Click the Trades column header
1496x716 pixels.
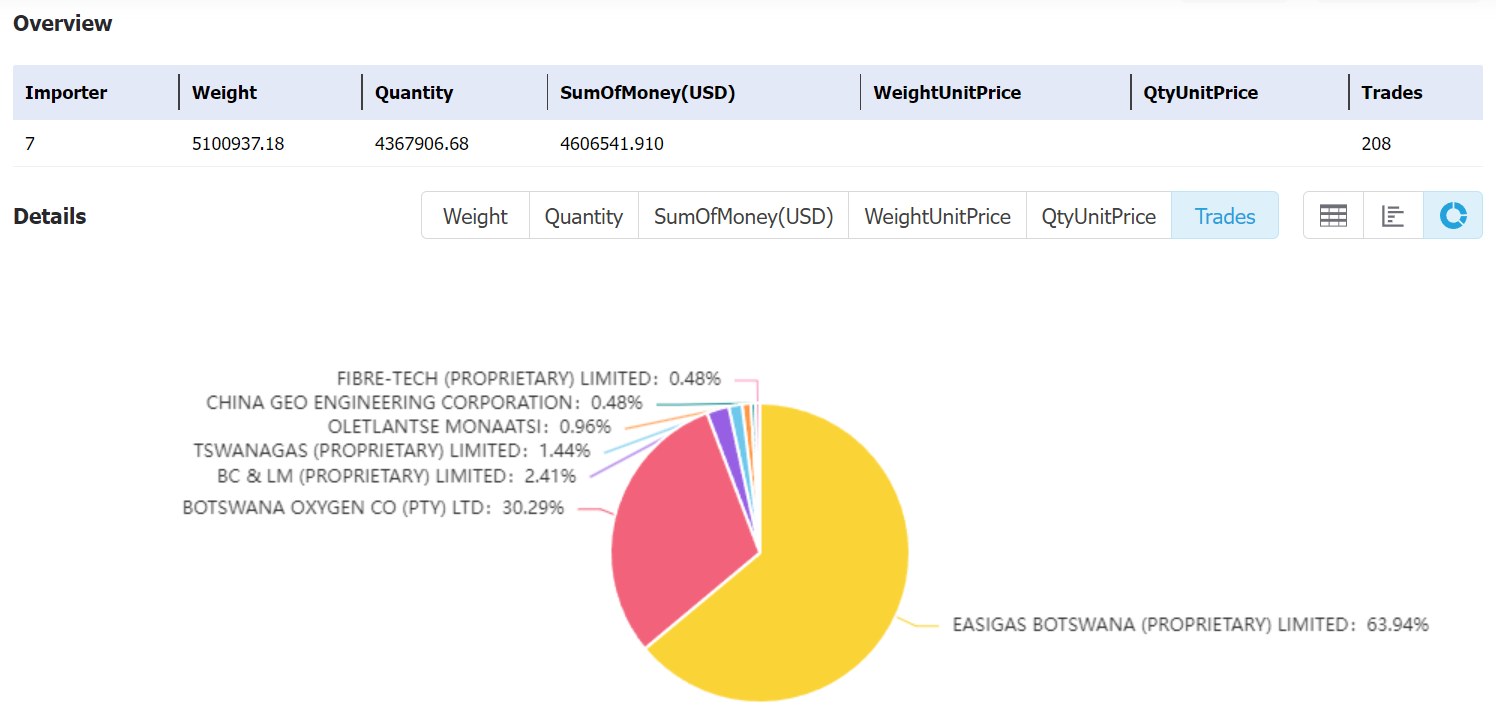point(1392,93)
